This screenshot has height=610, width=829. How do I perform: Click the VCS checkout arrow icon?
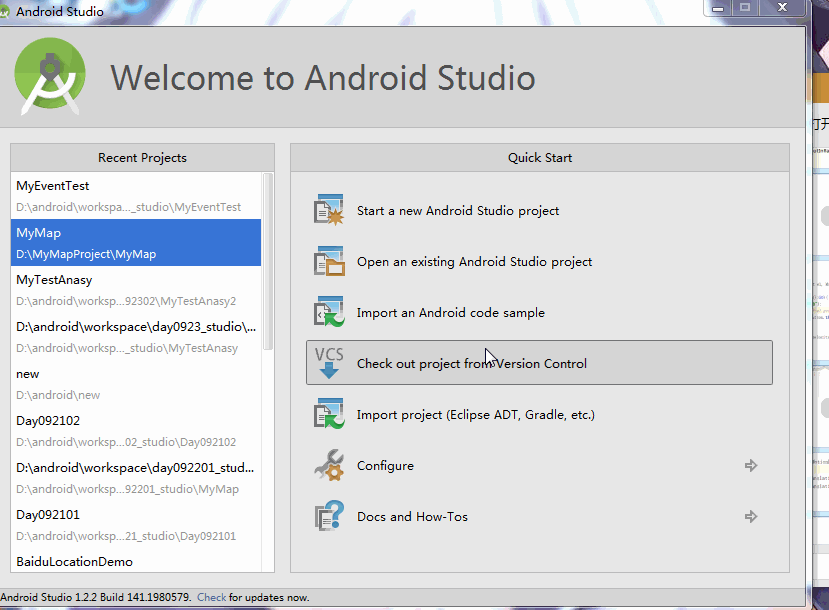tap(329, 363)
